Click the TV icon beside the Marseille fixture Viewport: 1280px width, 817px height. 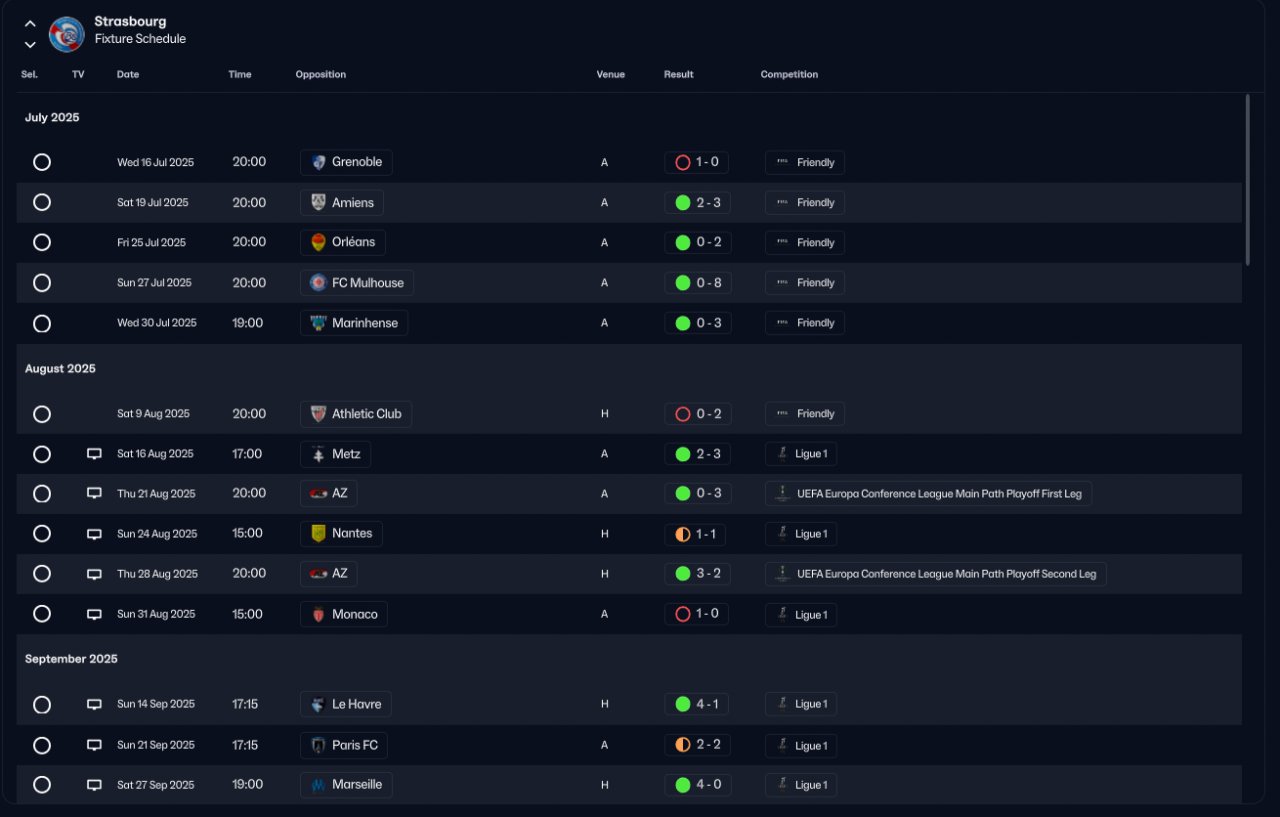(x=94, y=785)
